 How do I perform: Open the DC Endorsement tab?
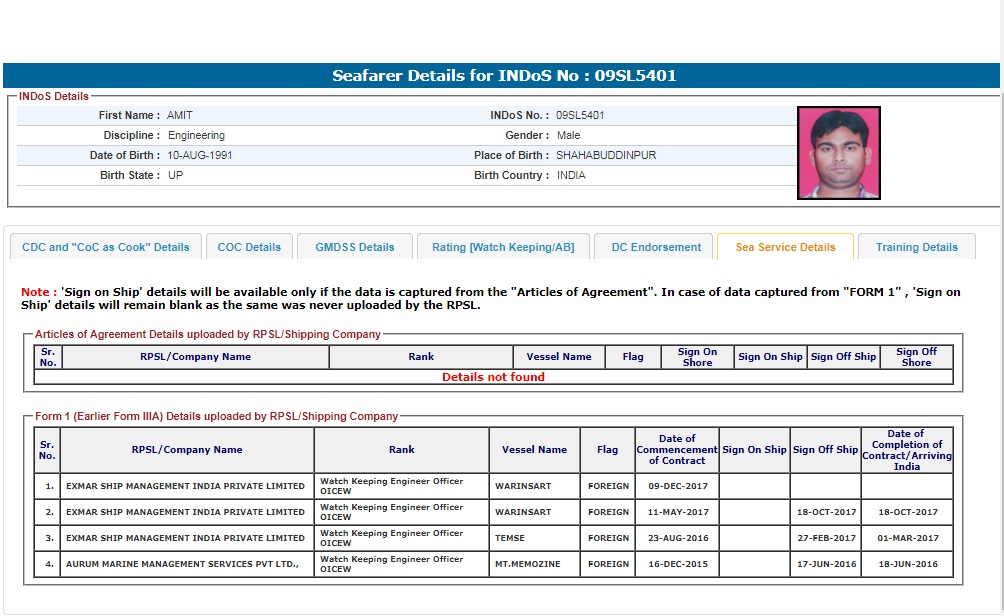click(654, 247)
